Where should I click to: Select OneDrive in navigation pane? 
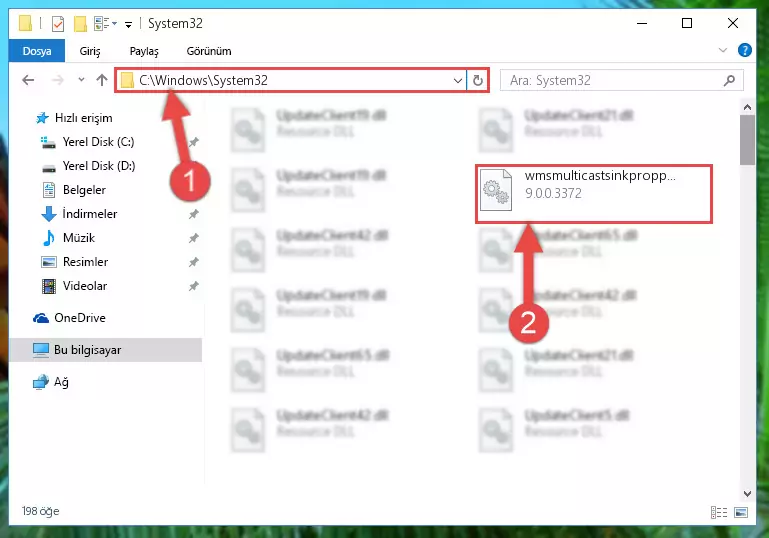pos(79,318)
